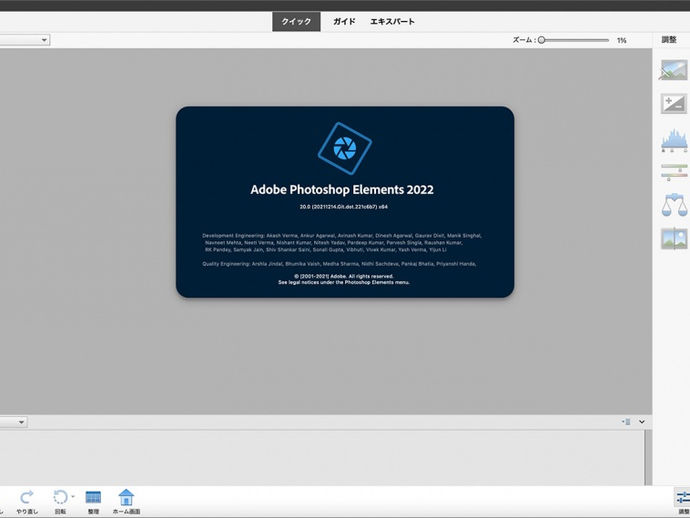Viewport: 690px width, 518px height.
Task: Expand the rotate options arrow
Action: (x=73, y=496)
